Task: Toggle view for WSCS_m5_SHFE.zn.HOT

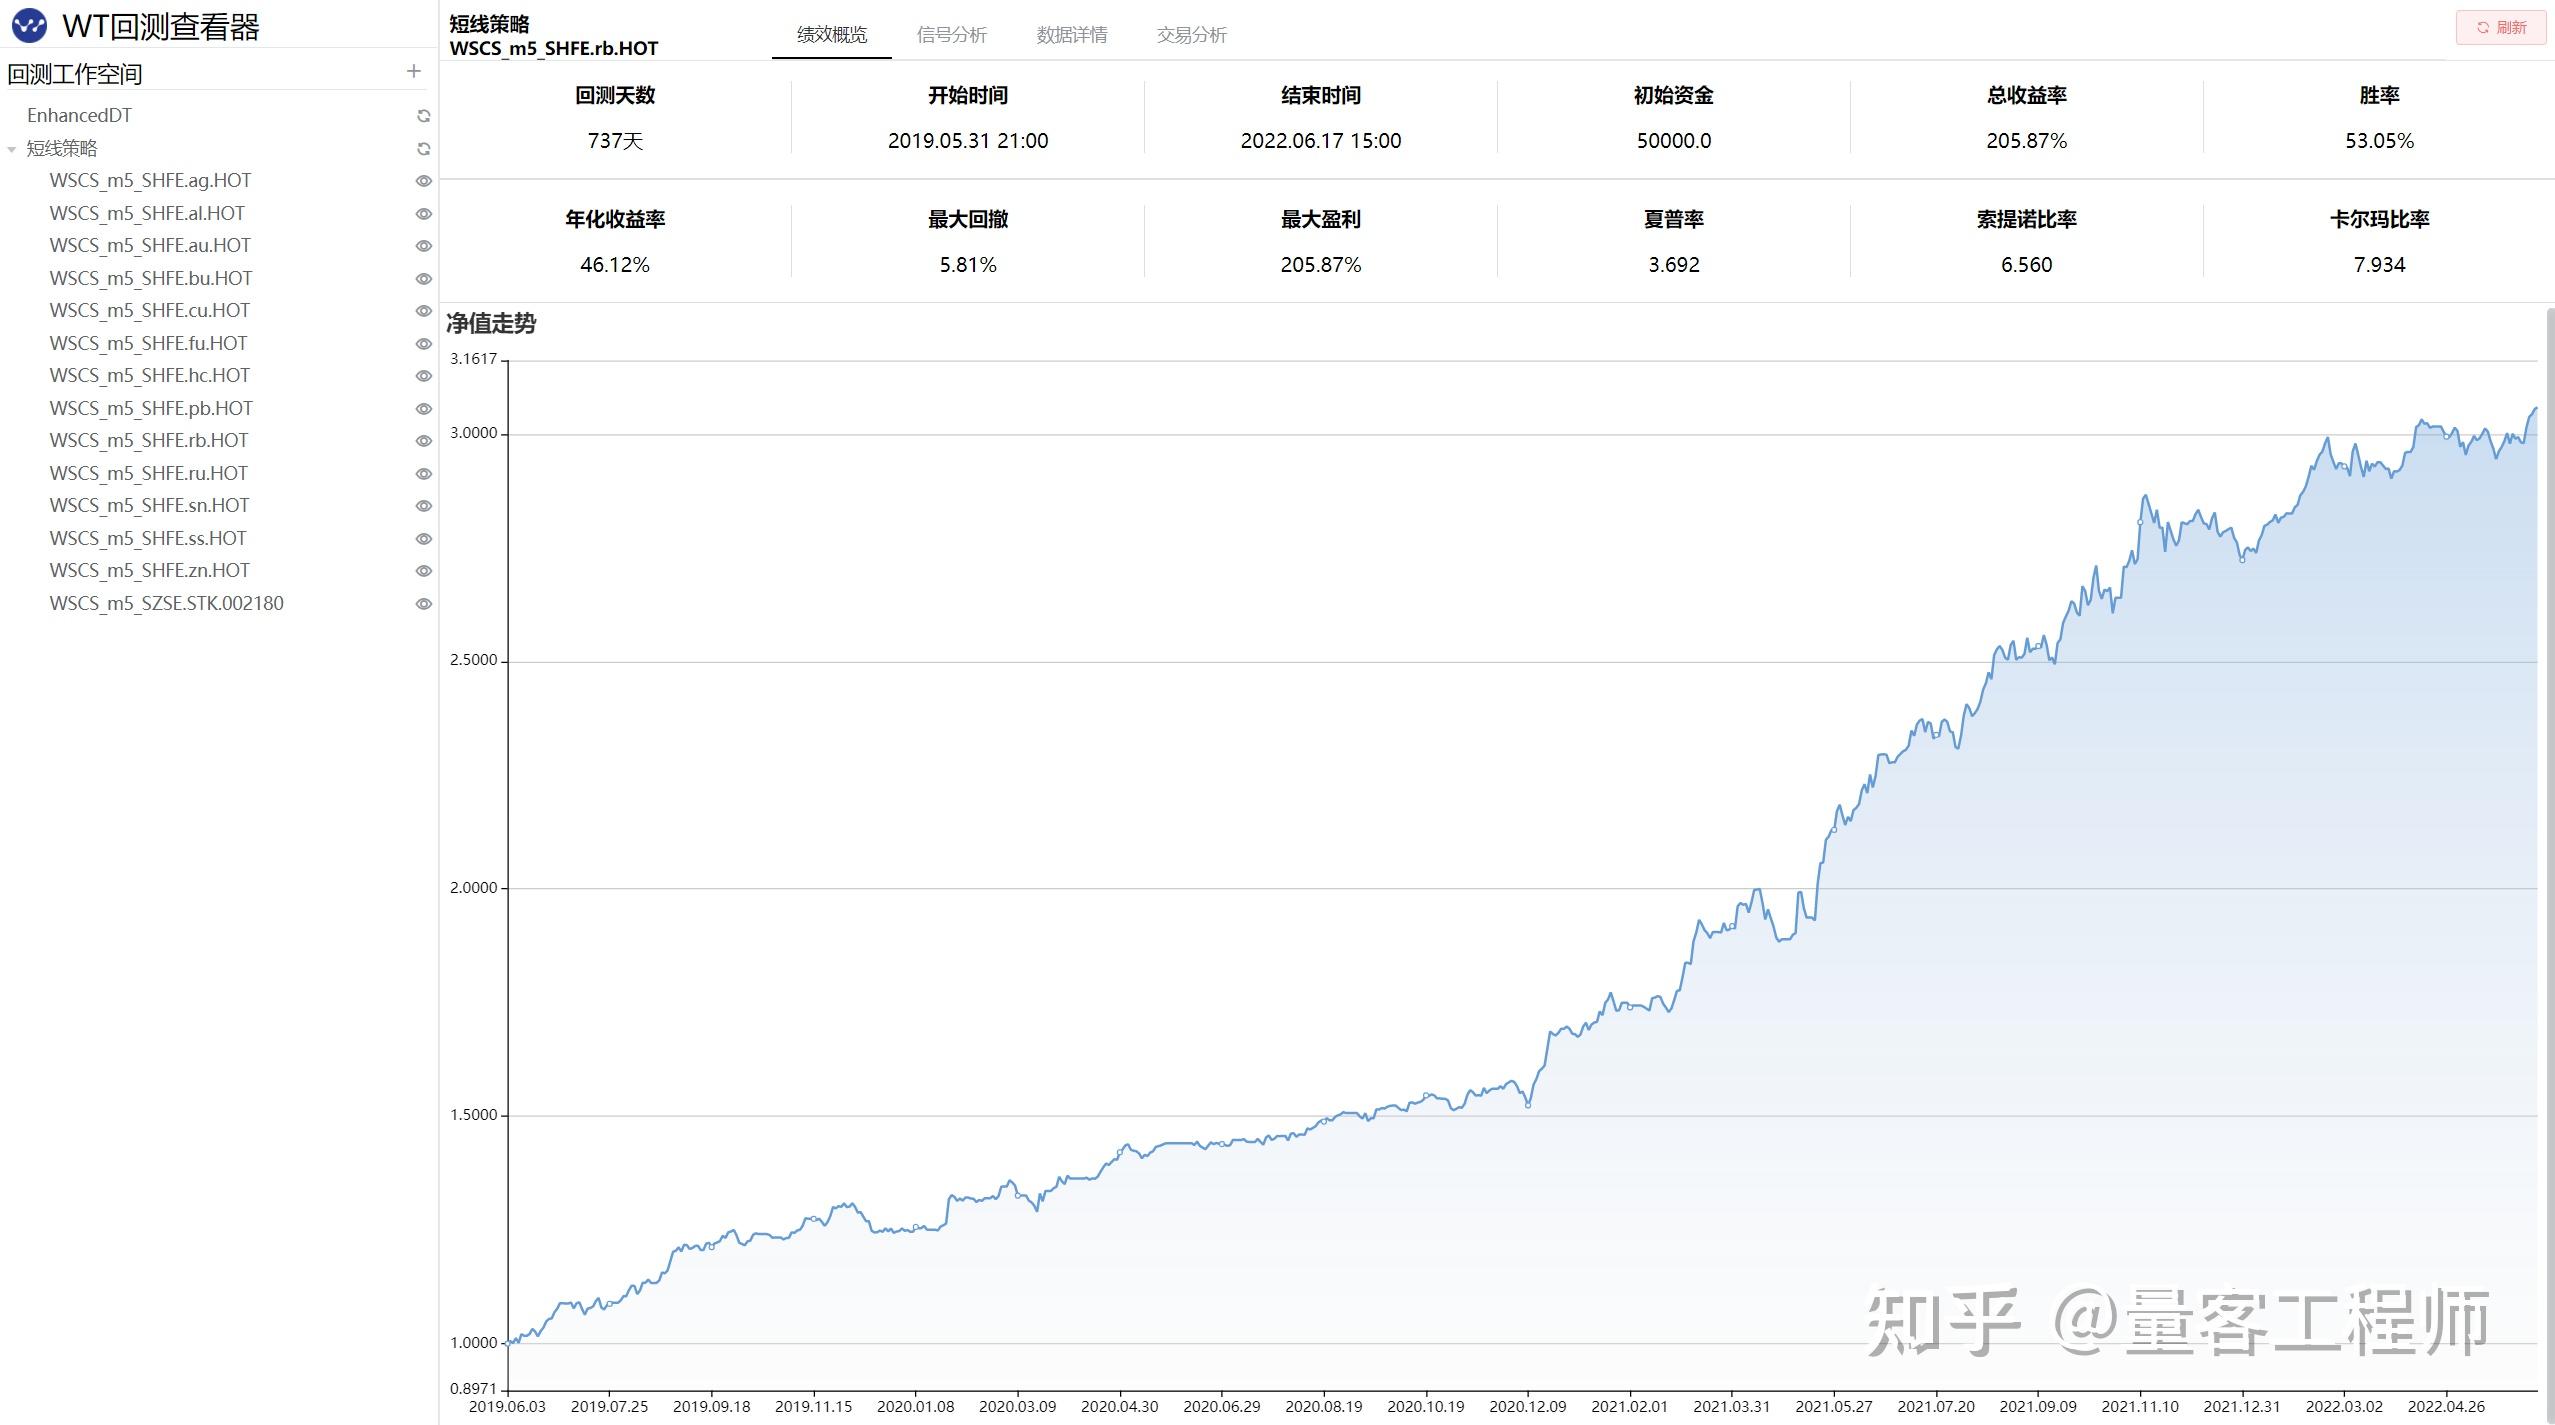Action: (424, 571)
